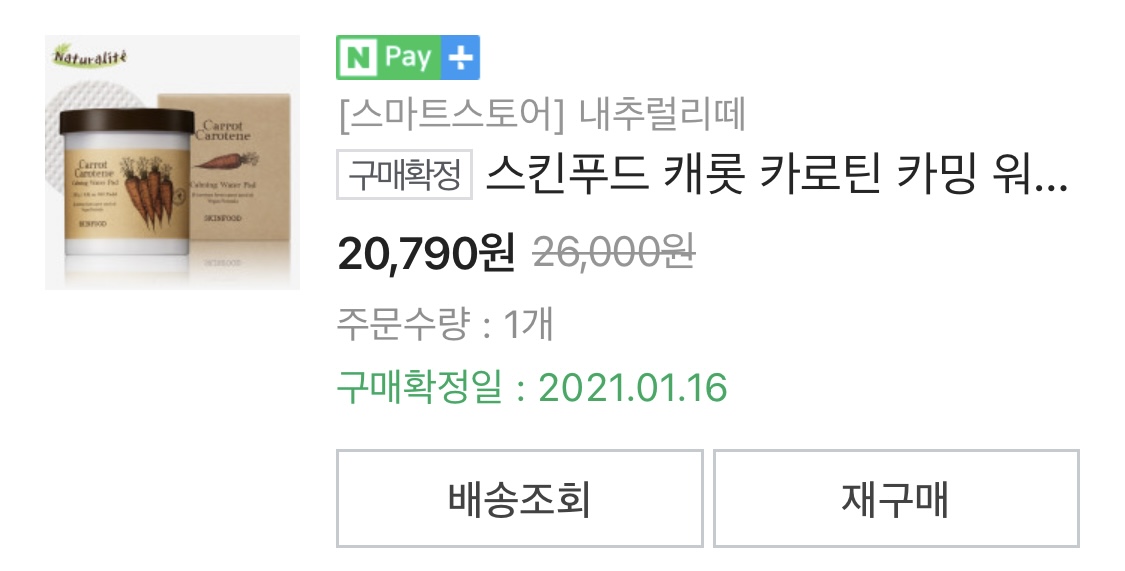Viewport: 1125px width, 571px height.
Task: Click the 주문수량 : 1개 quantity text
Action: point(445,324)
